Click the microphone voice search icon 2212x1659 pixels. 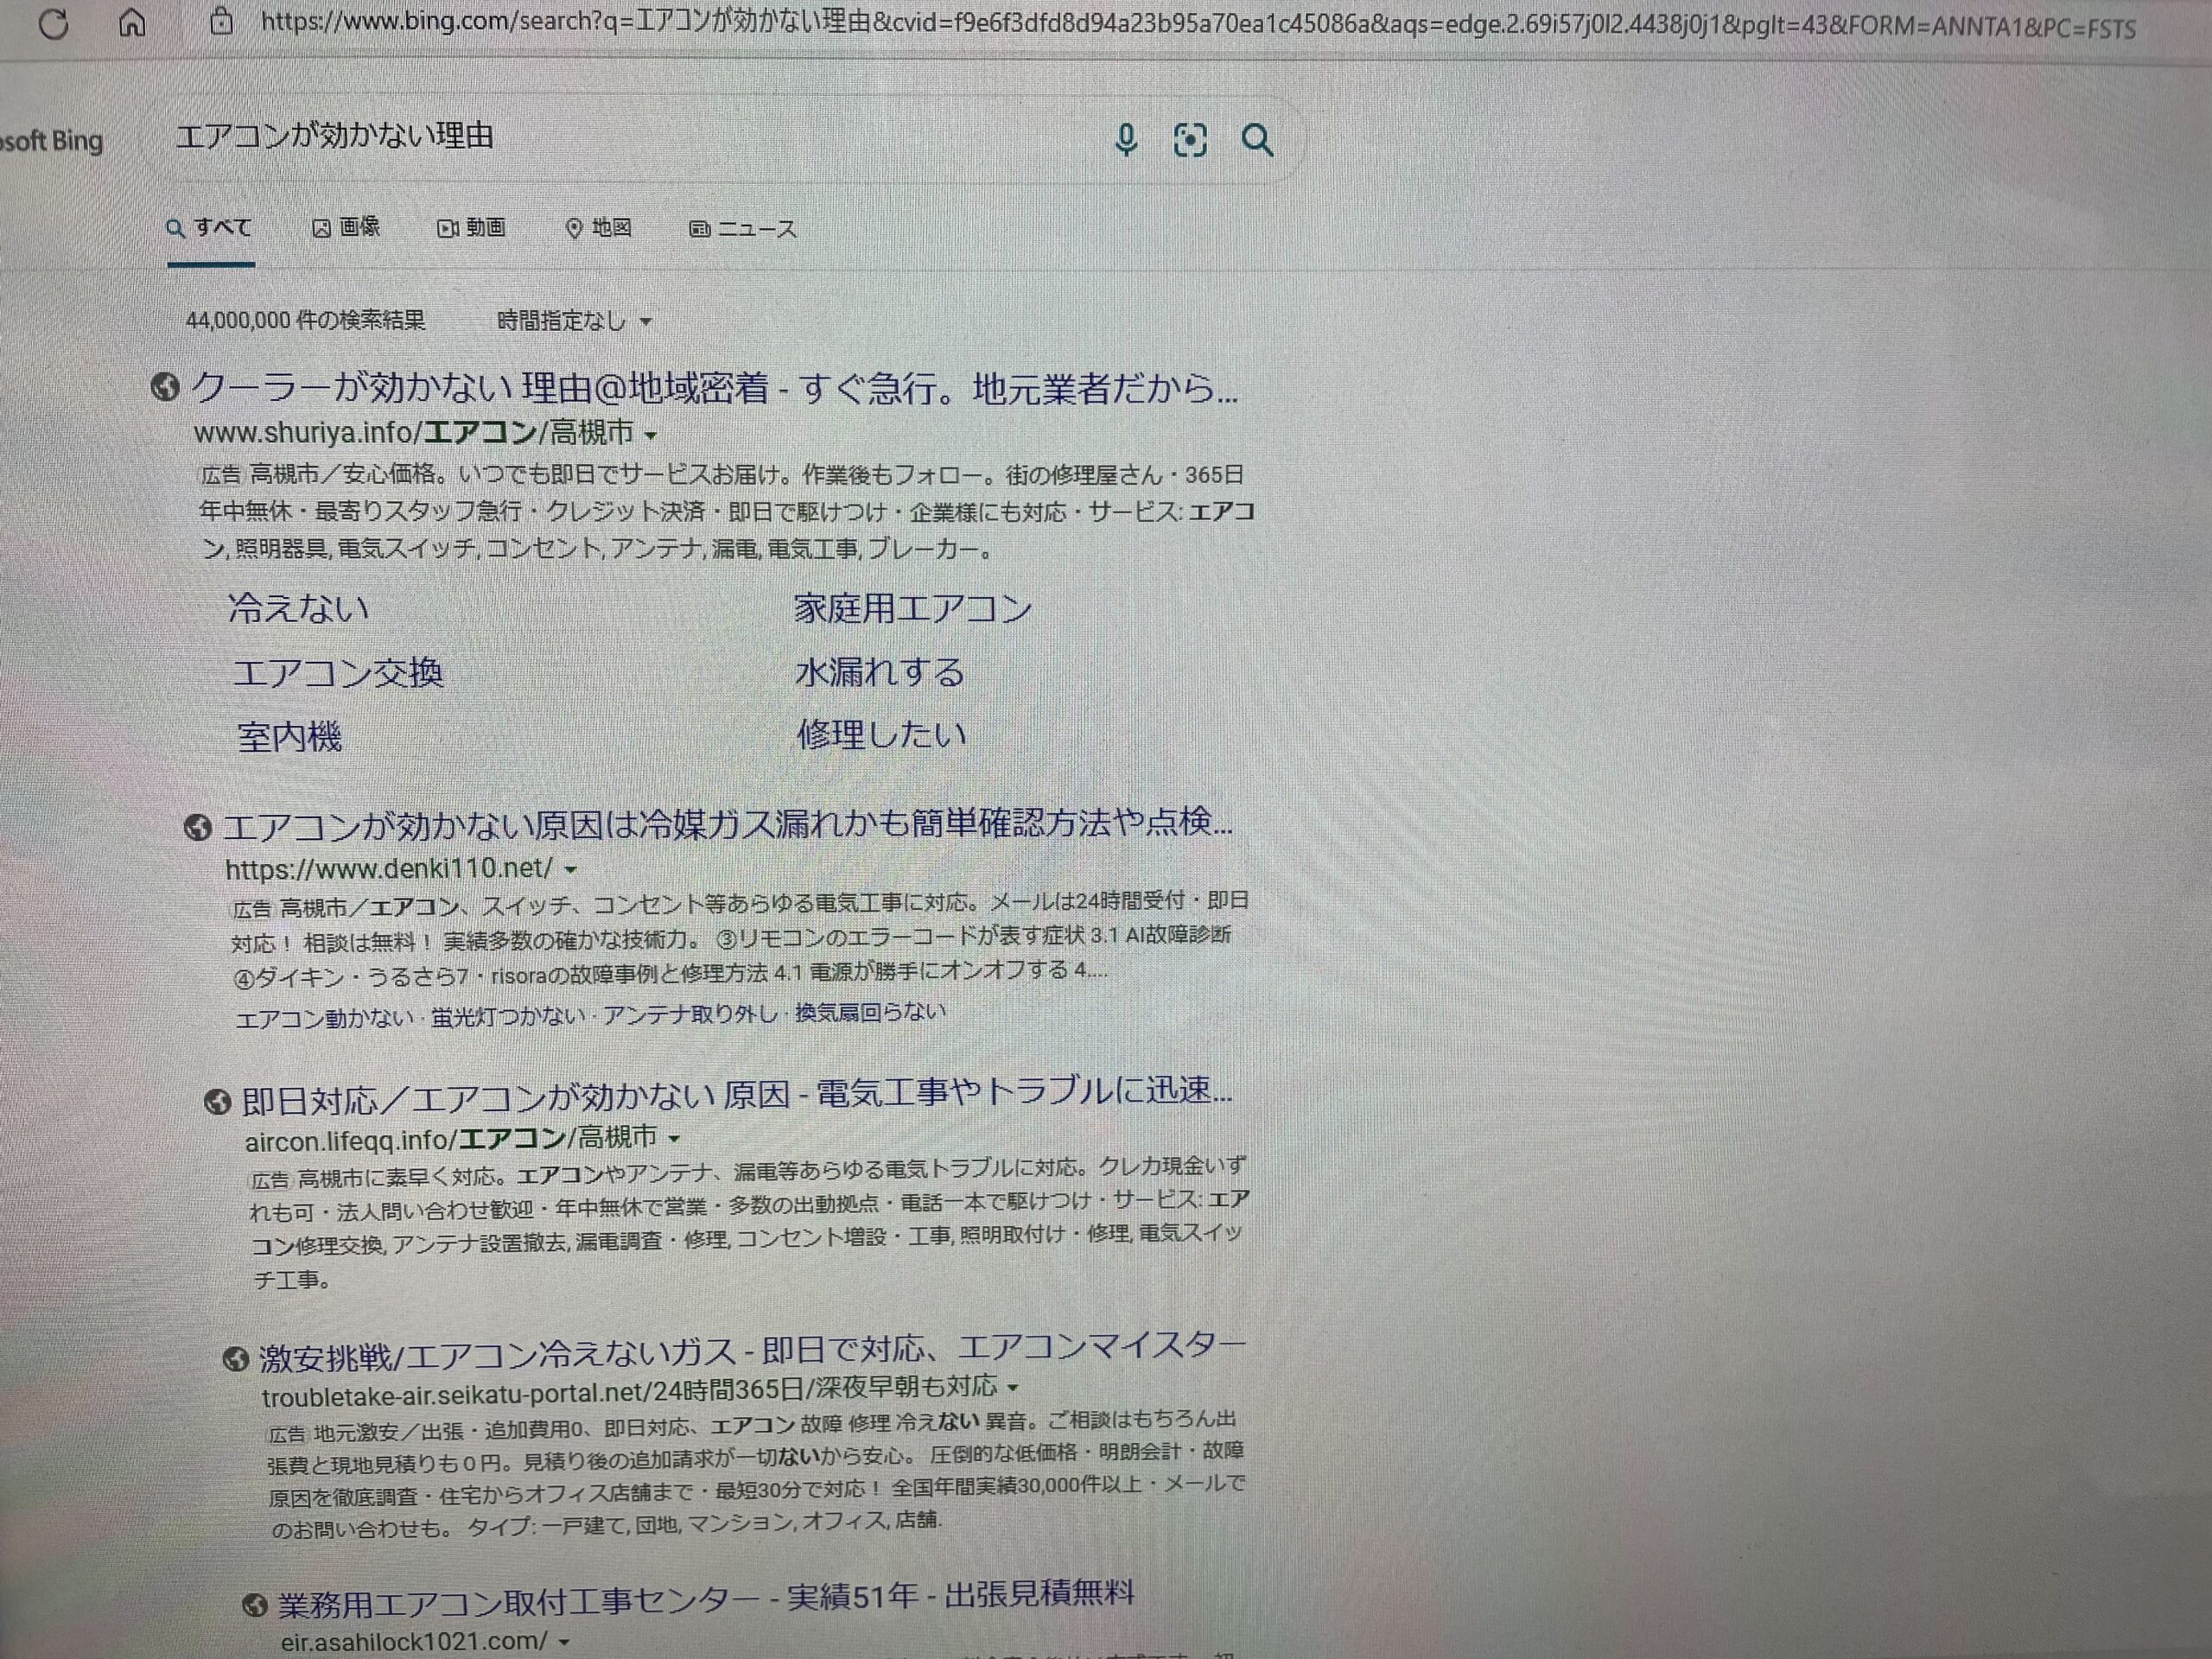click(1126, 140)
